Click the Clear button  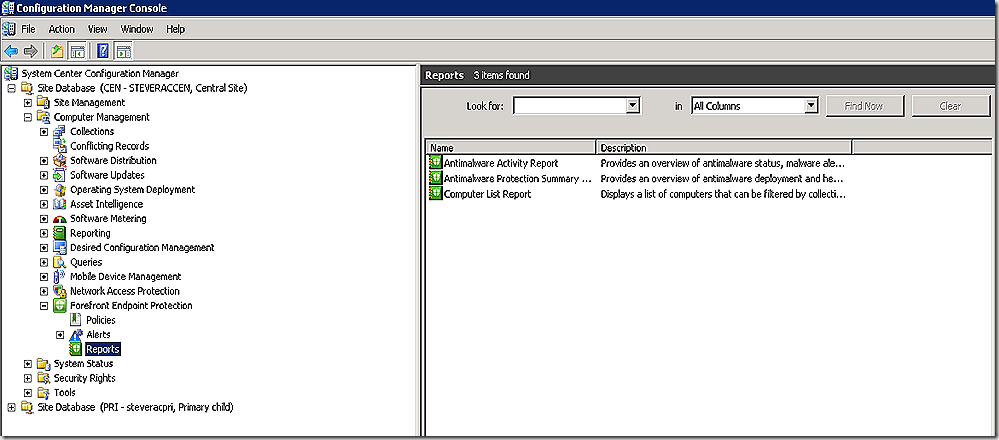[950, 106]
